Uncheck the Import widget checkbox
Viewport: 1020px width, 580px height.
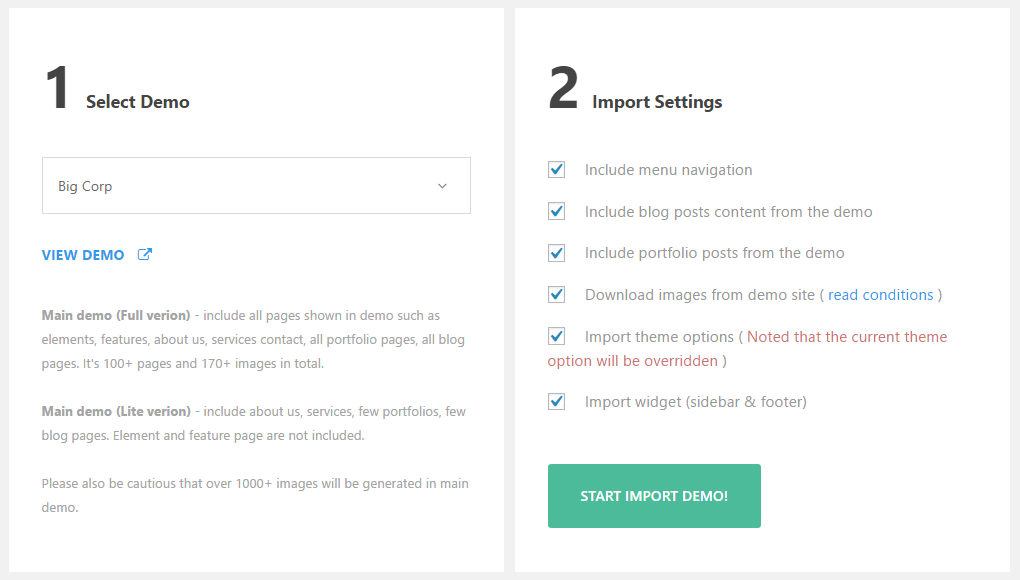click(557, 402)
